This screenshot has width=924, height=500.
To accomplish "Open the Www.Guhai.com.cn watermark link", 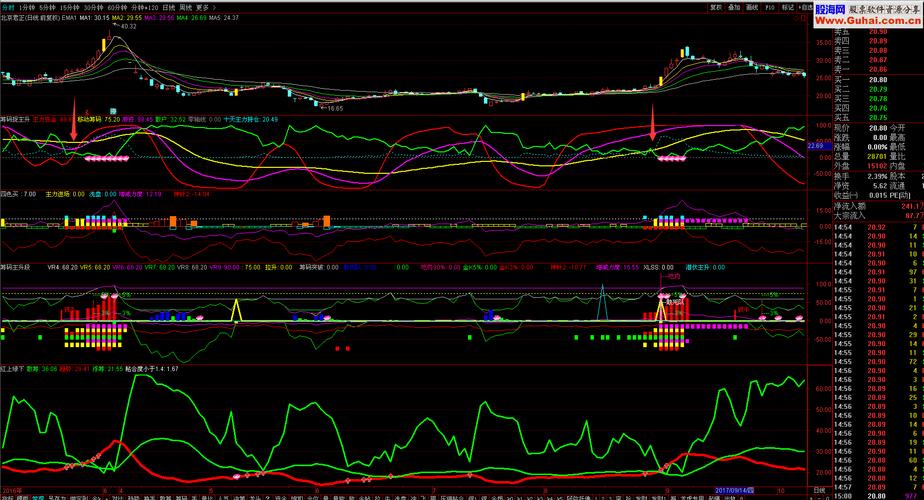I will coord(869,21).
